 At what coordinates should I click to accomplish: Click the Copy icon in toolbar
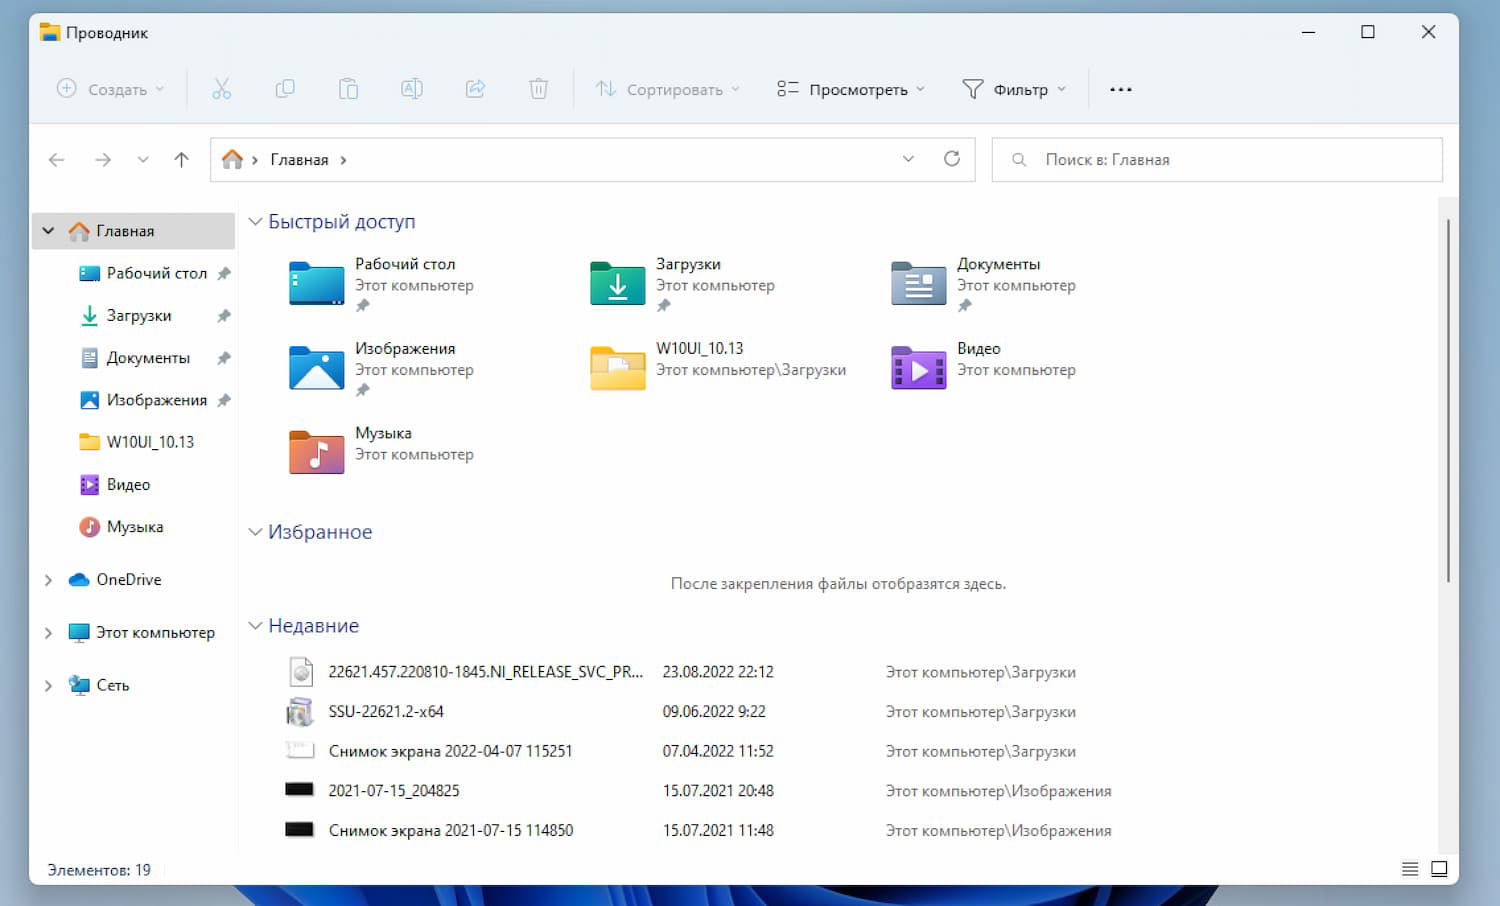[285, 89]
